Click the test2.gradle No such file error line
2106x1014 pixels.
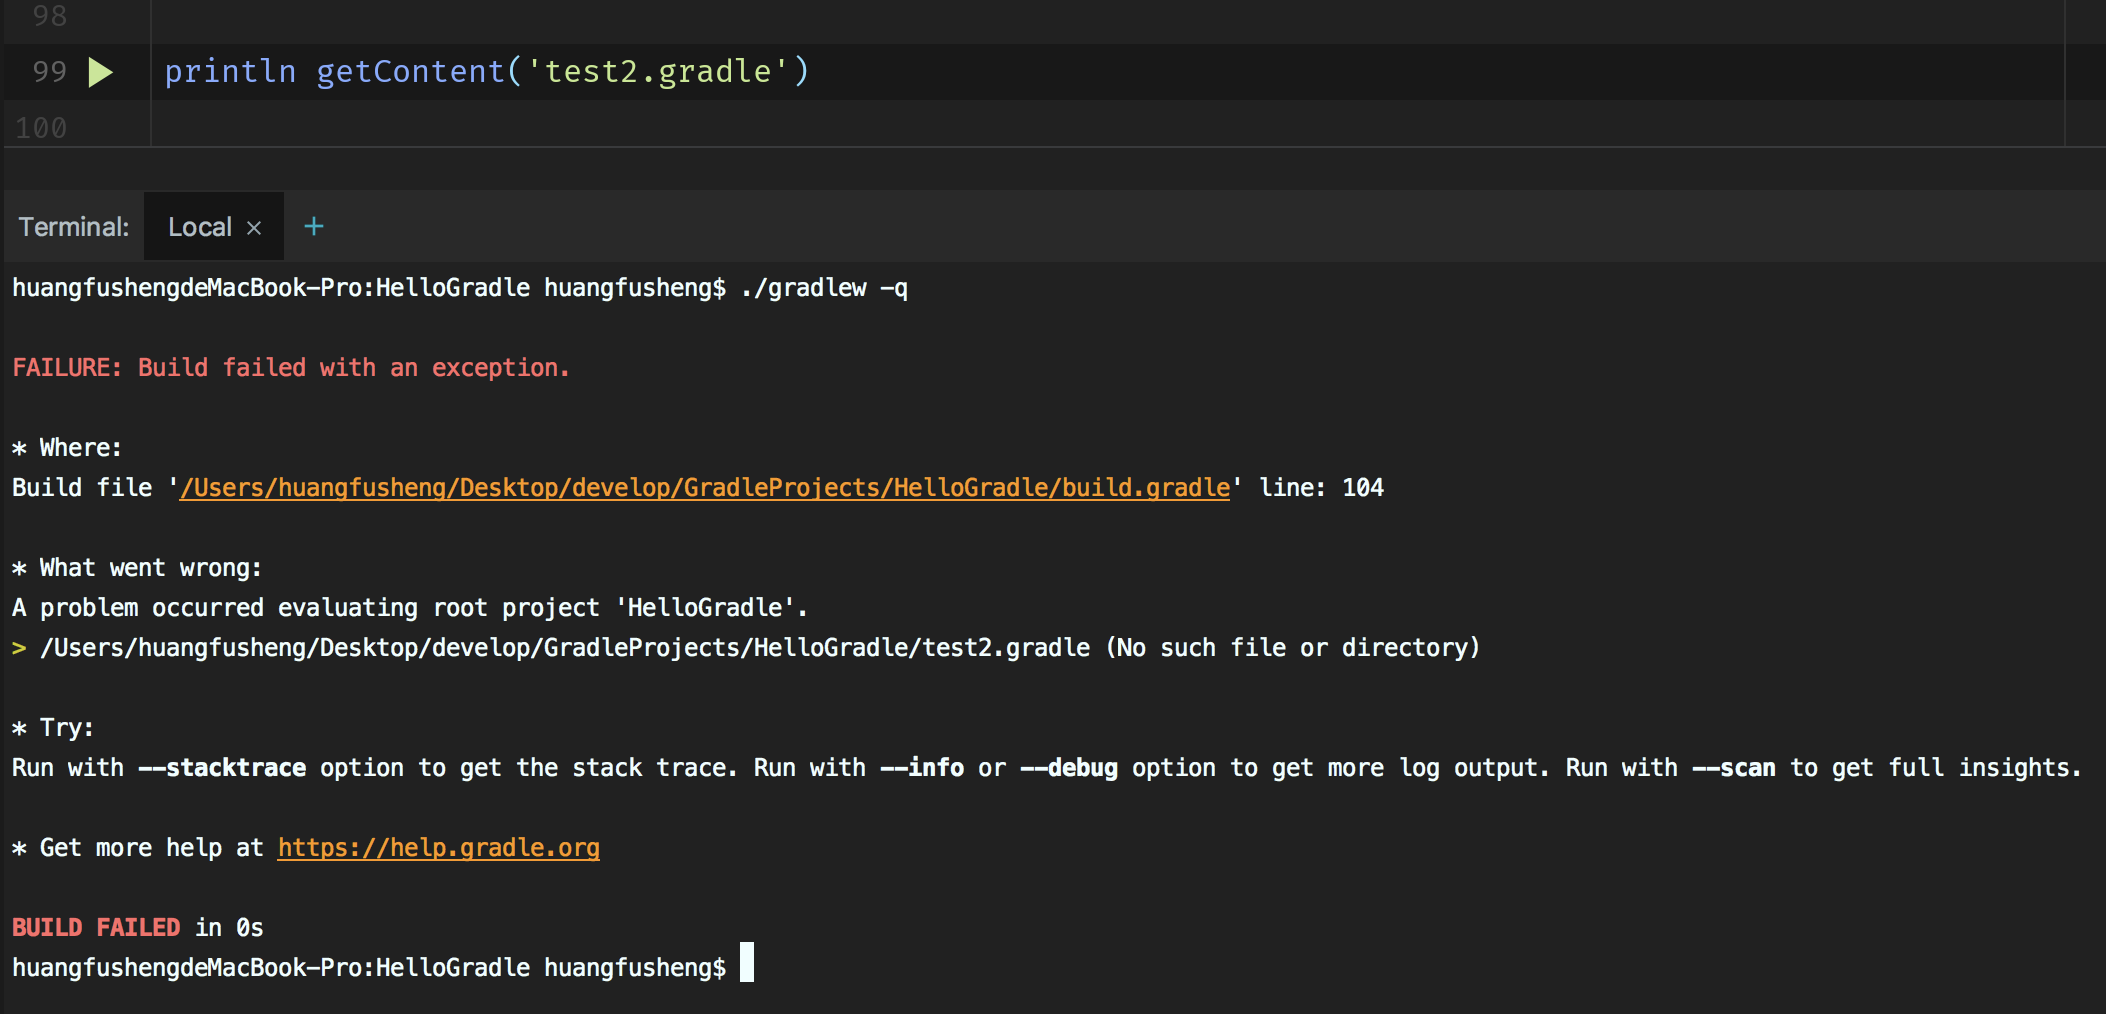[x=746, y=648]
